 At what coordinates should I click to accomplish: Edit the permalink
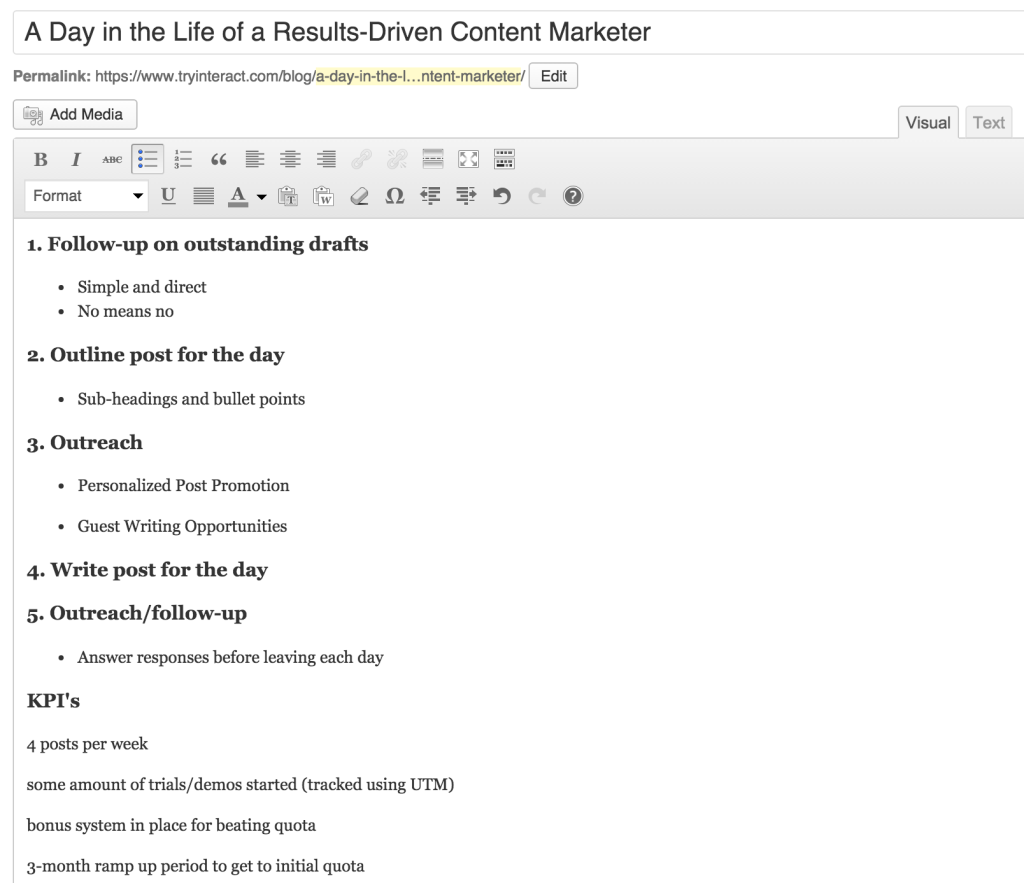click(x=553, y=76)
